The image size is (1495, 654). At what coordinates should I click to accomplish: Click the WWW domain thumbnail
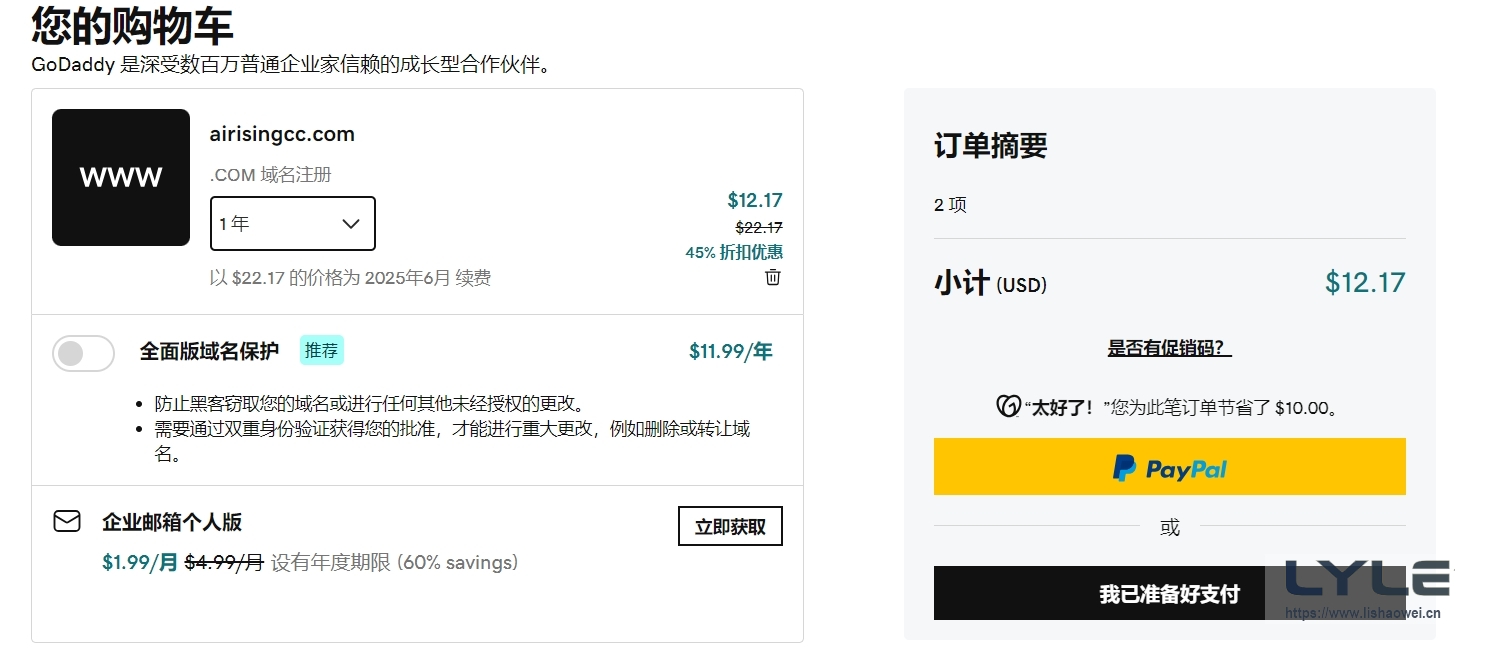[120, 177]
